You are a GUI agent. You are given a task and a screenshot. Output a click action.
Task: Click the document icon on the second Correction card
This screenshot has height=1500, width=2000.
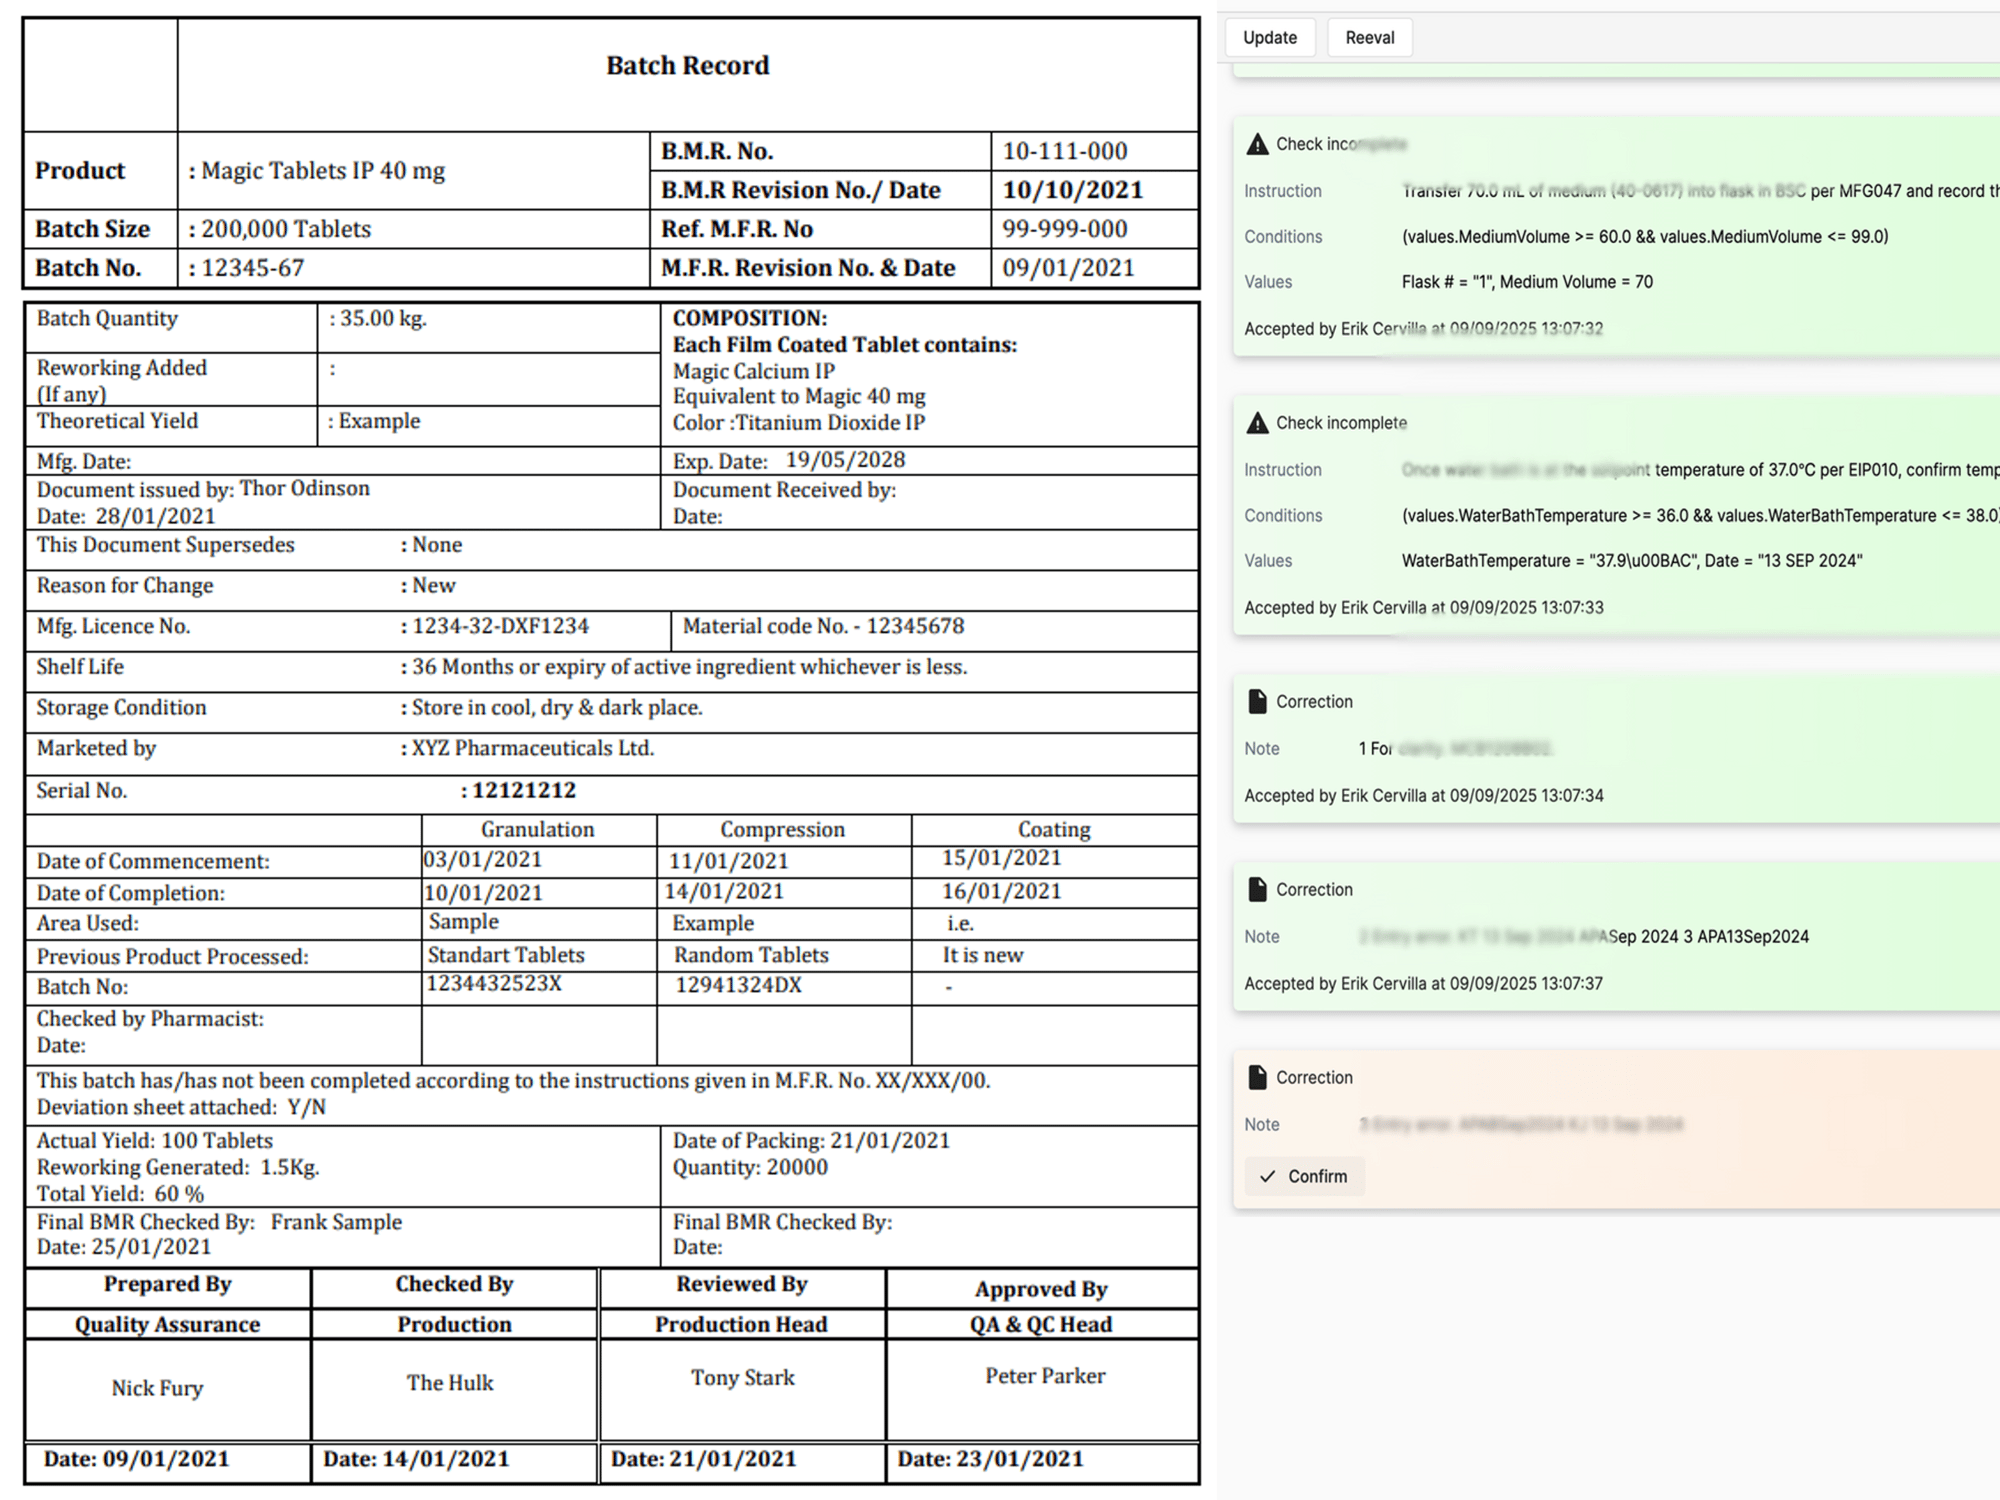(x=1256, y=889)
